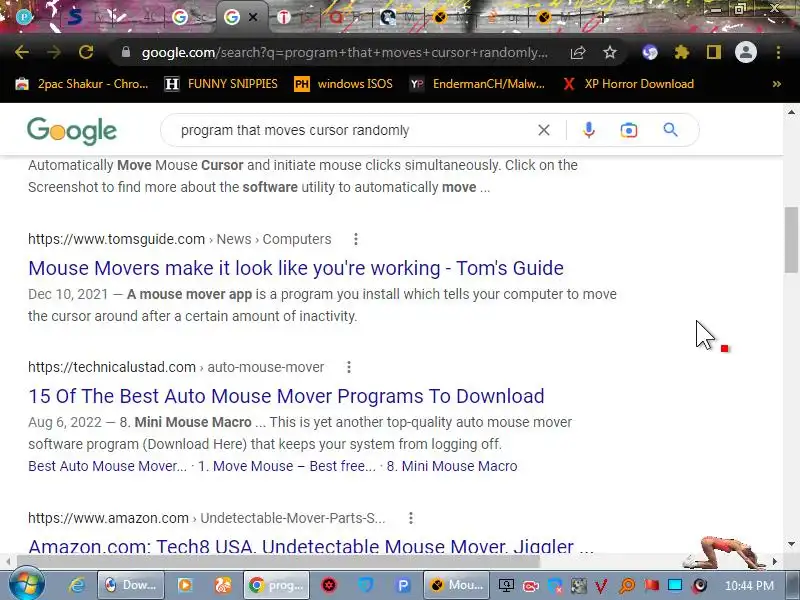Share this page from the address bar
800x600 pixels.
[578, 52]
